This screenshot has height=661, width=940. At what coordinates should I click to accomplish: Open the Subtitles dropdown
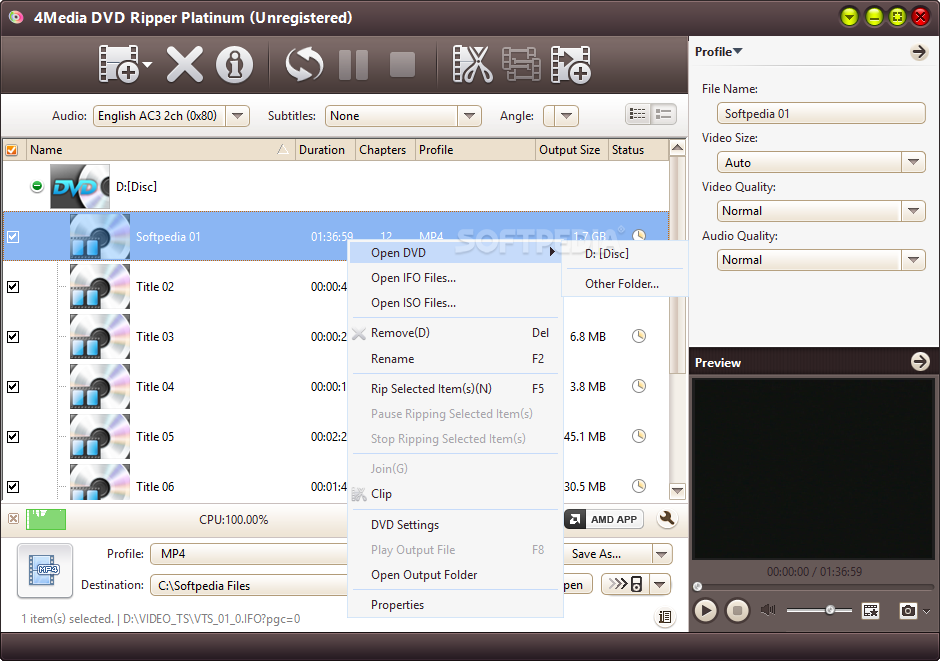(469, 116)
